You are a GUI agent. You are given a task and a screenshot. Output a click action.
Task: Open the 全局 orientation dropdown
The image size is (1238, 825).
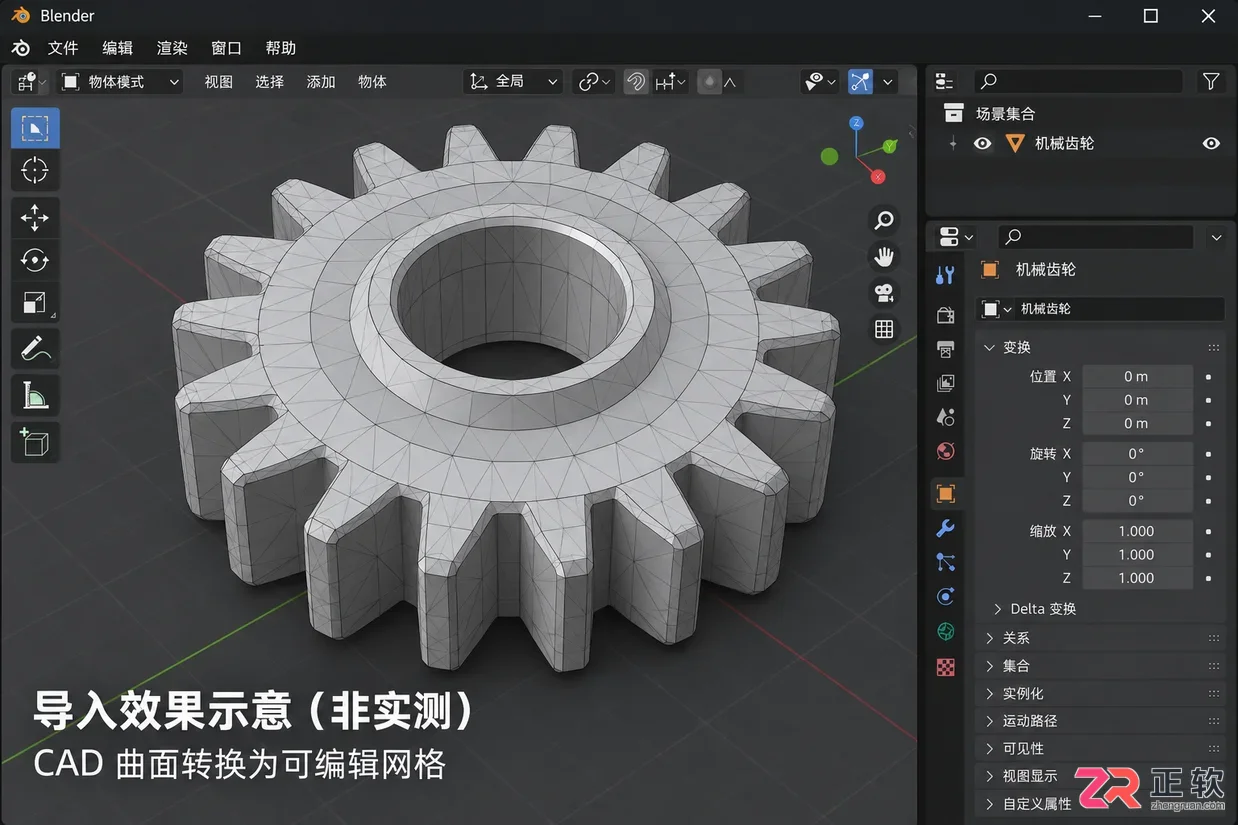tap(513, 82)
